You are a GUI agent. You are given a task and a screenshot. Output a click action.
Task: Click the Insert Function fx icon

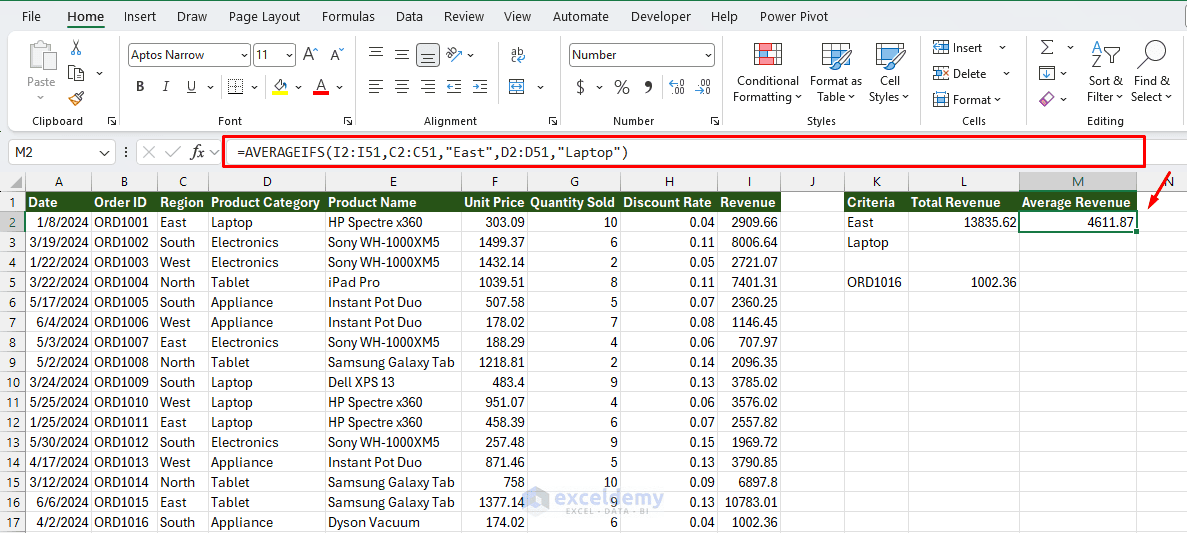[x=198, y=153]
